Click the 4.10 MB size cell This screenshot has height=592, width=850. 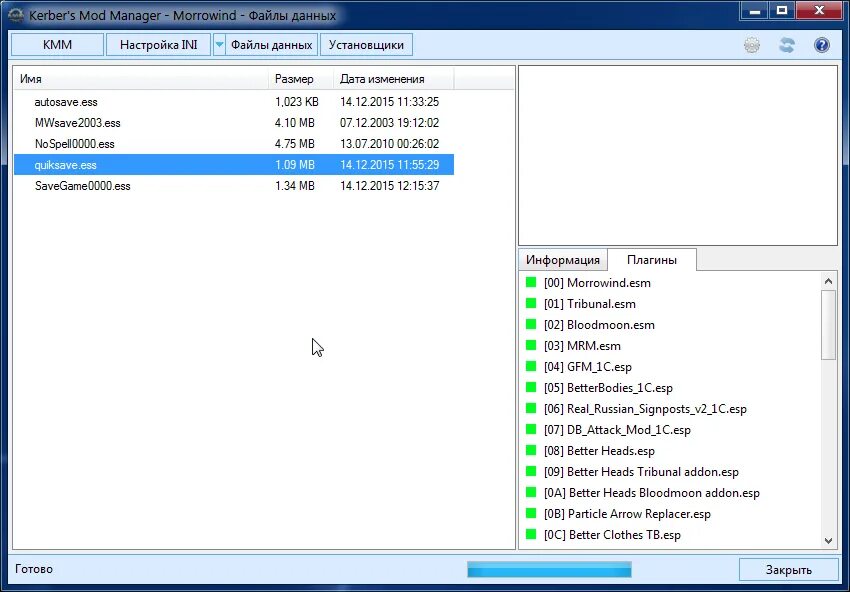tap(294, 123)
